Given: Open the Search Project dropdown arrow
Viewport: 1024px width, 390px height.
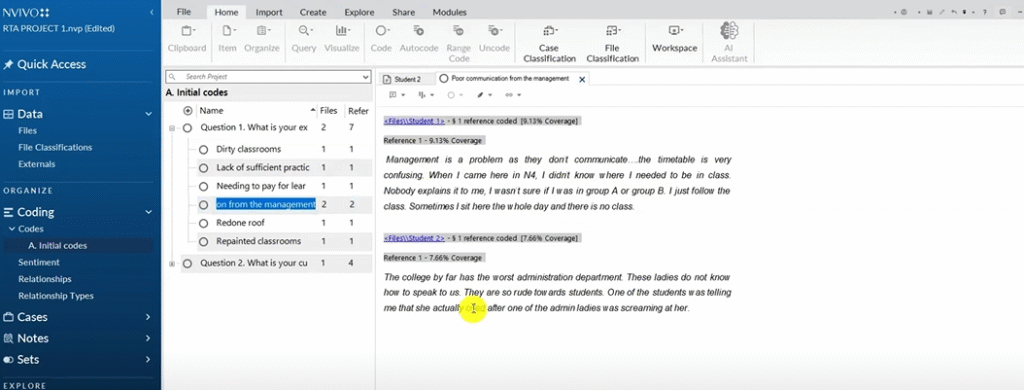Looking at the screenshot, I should point(366,77).
